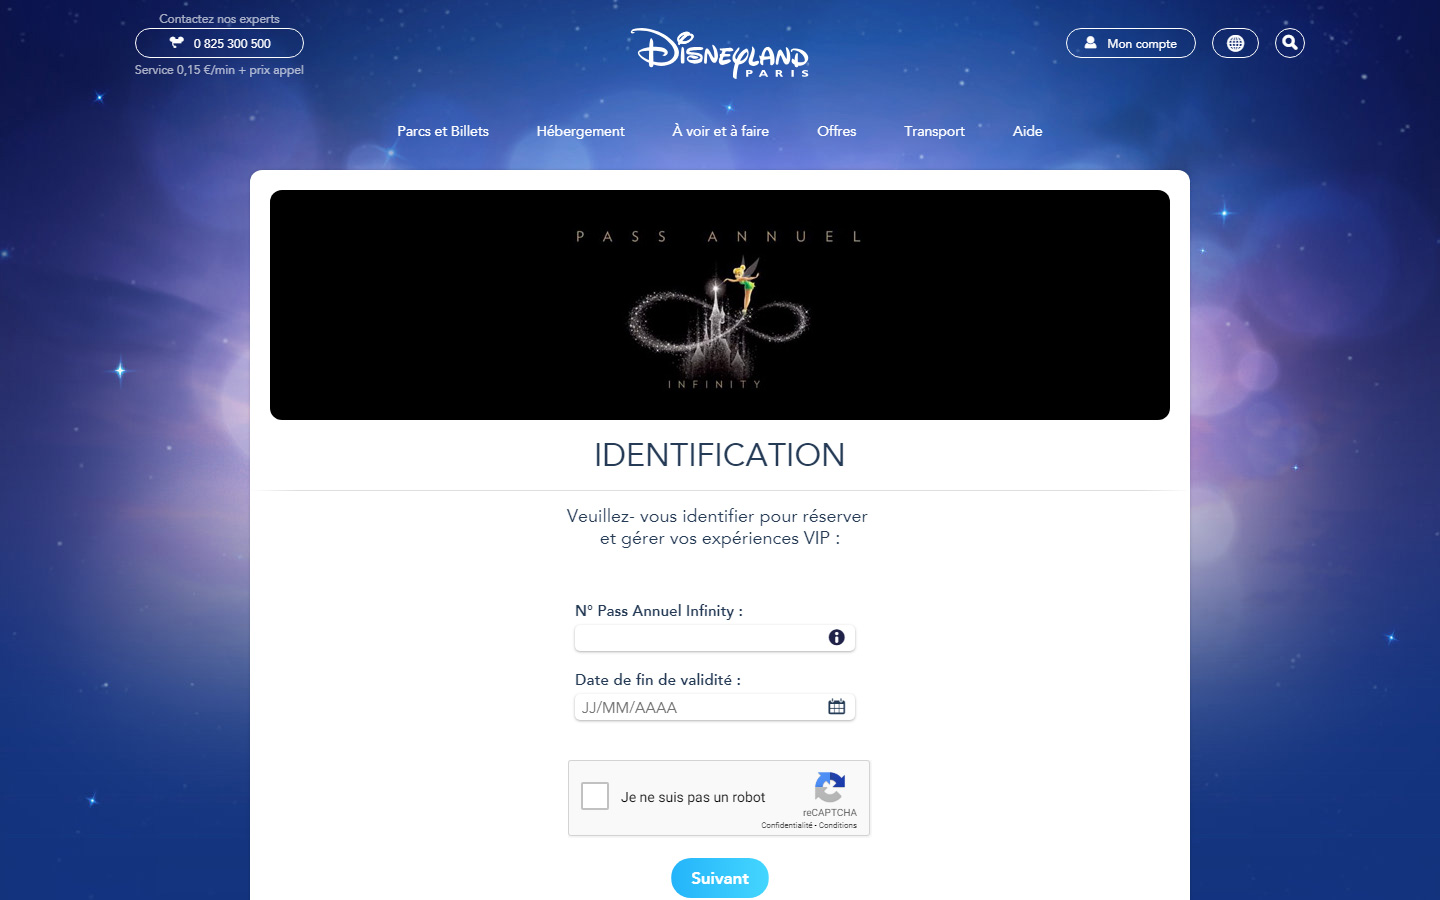Expand the Transport menu

tap(934, 131)
